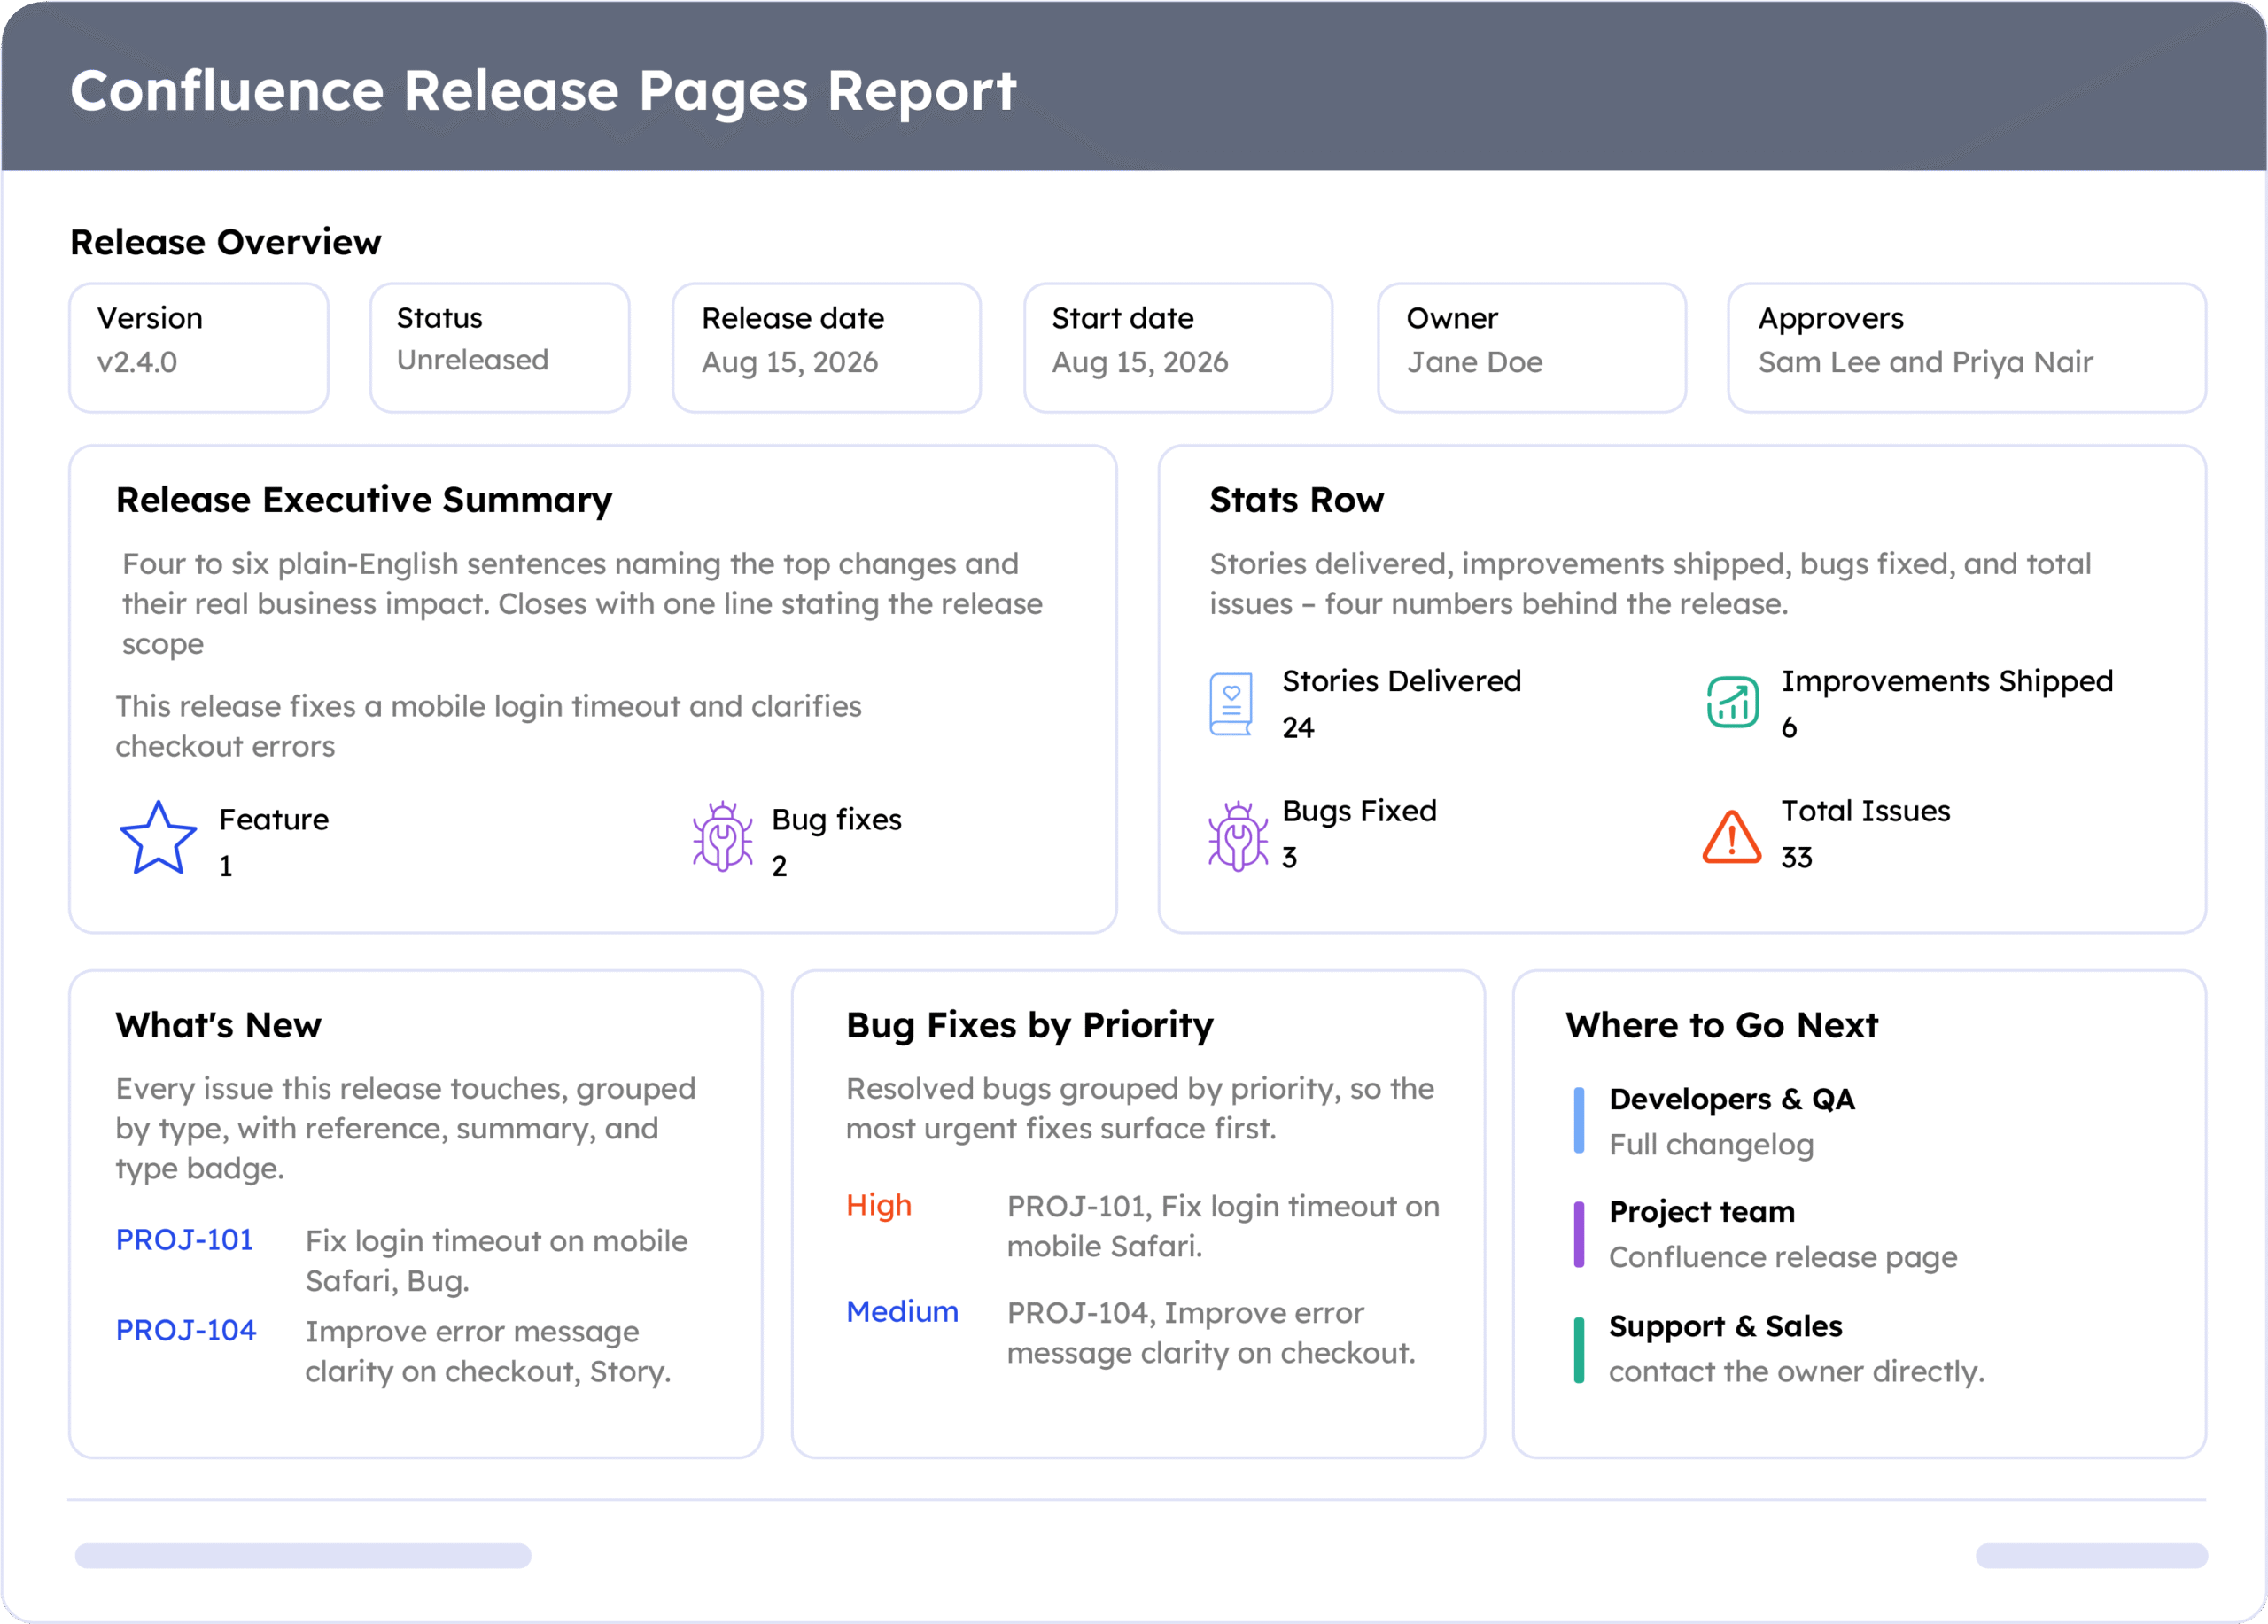Click the Start date card
The width and height of the screenshot is (2268, 1624).
[1178, 348]
